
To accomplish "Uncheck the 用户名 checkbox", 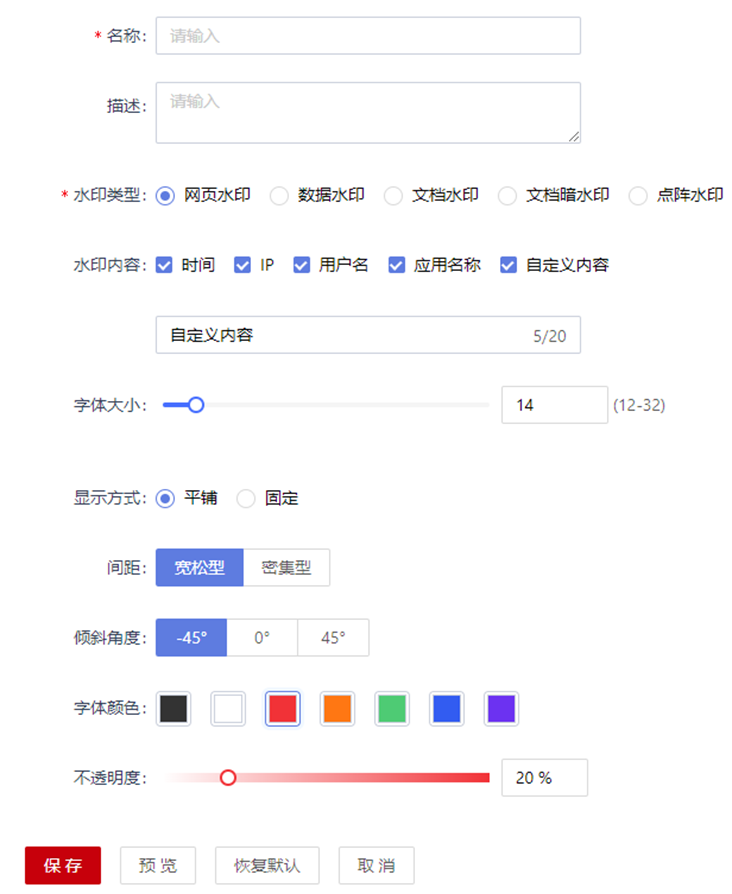I will [x=302, y=265].
